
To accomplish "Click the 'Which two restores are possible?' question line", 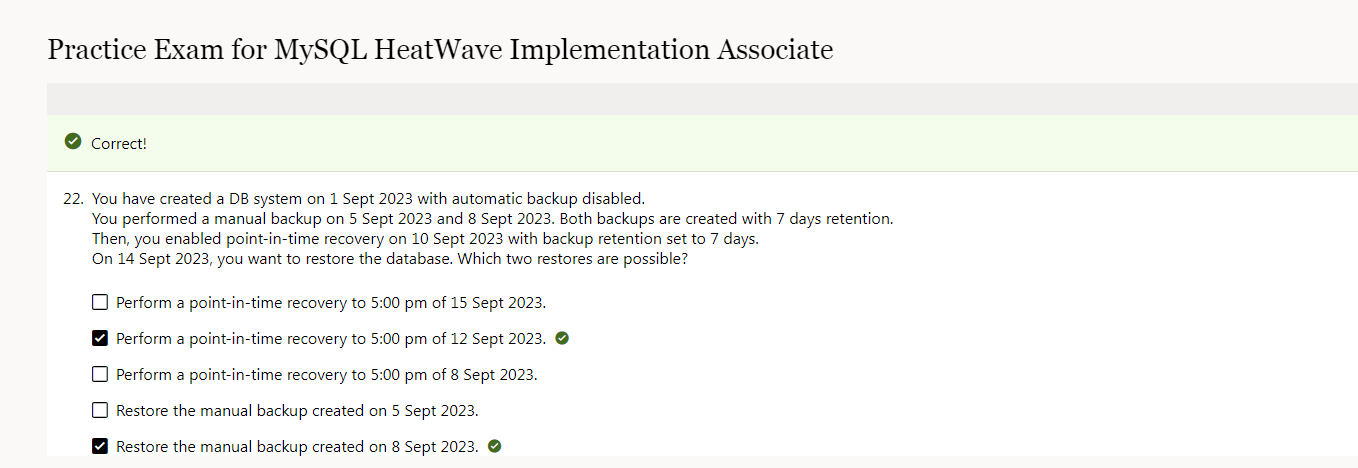I will pyautogui.click(x=390, y=258).
